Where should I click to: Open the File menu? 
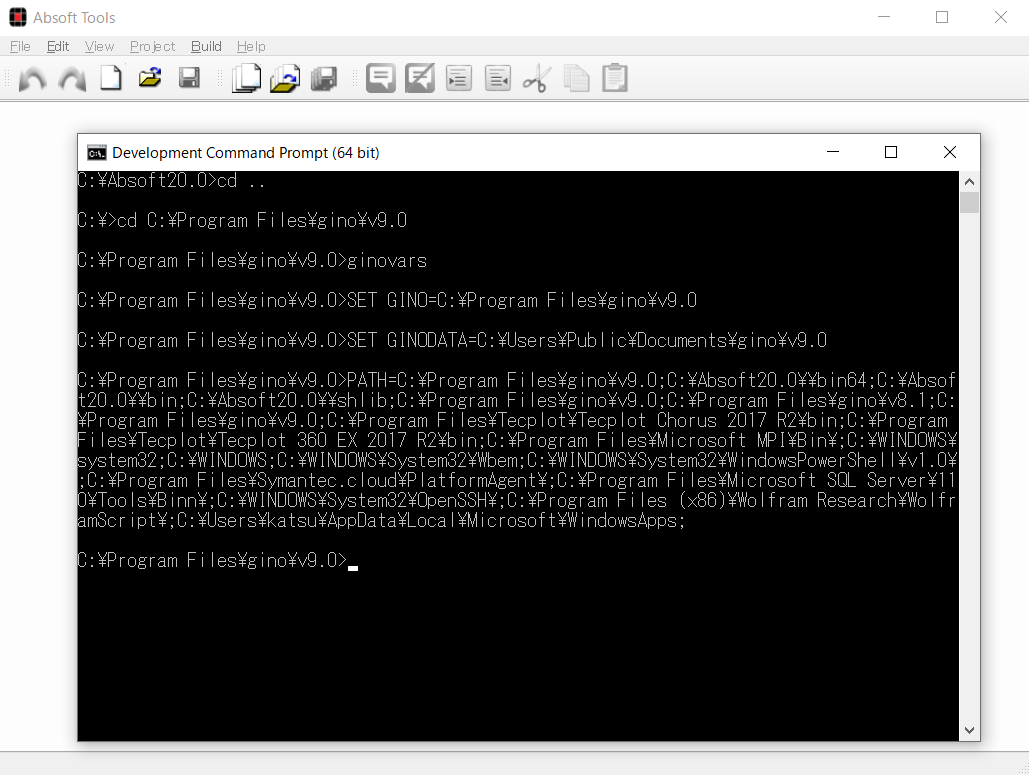(x=20, y=47)
